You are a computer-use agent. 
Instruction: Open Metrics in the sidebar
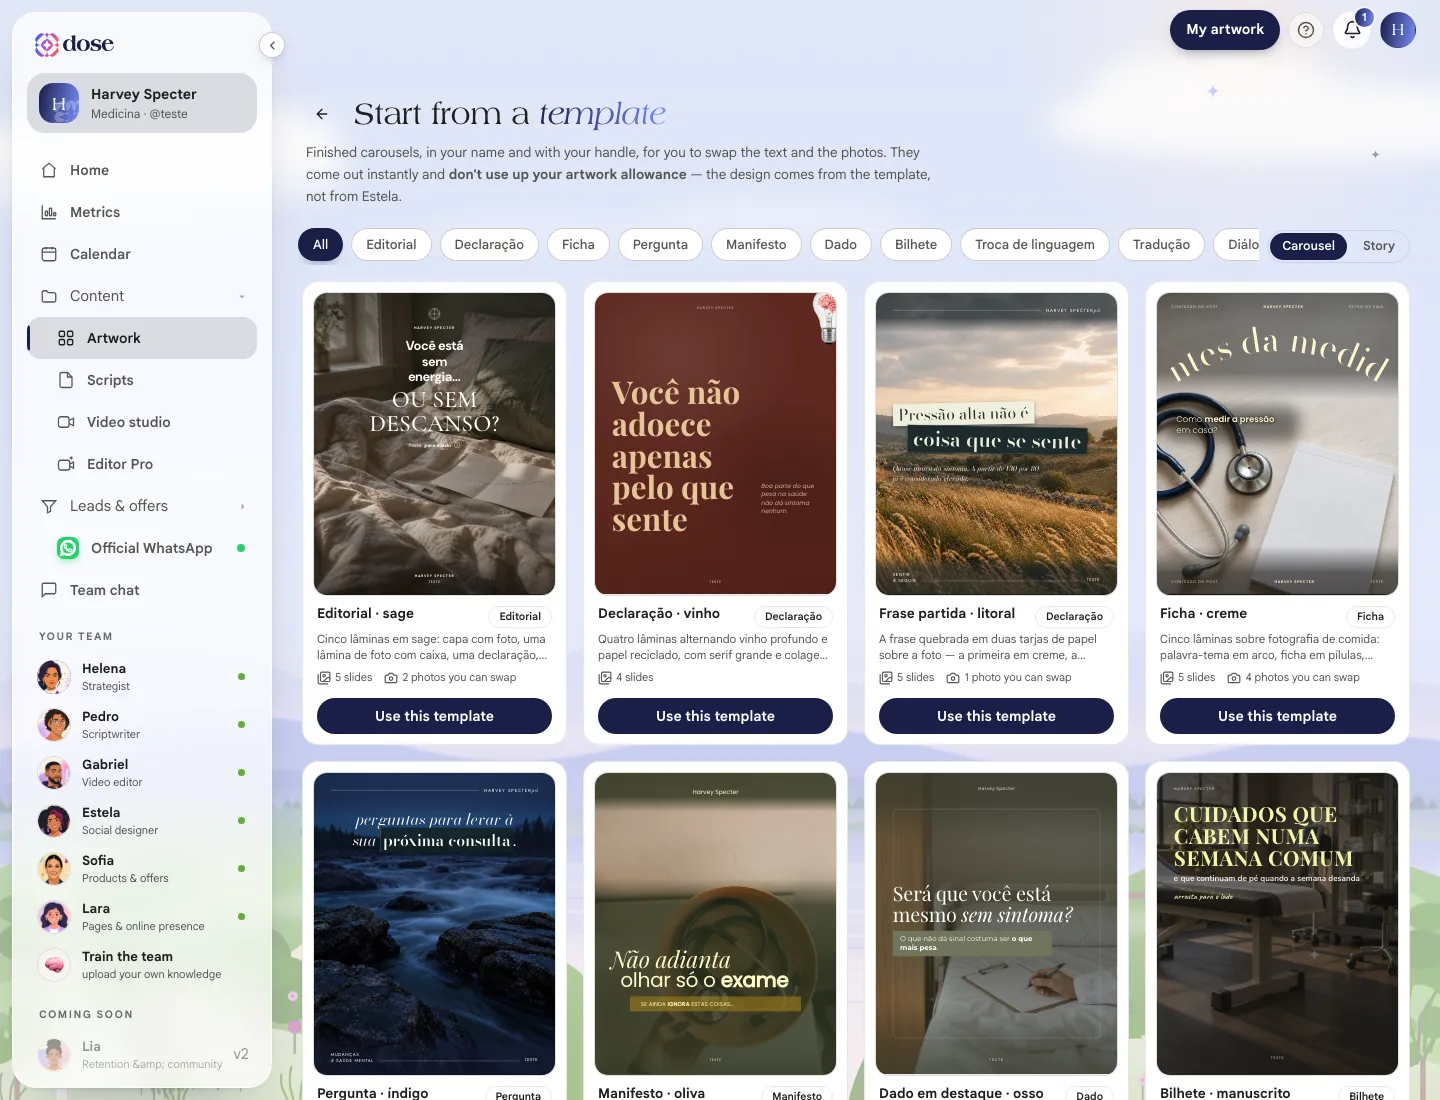point(142,212)
